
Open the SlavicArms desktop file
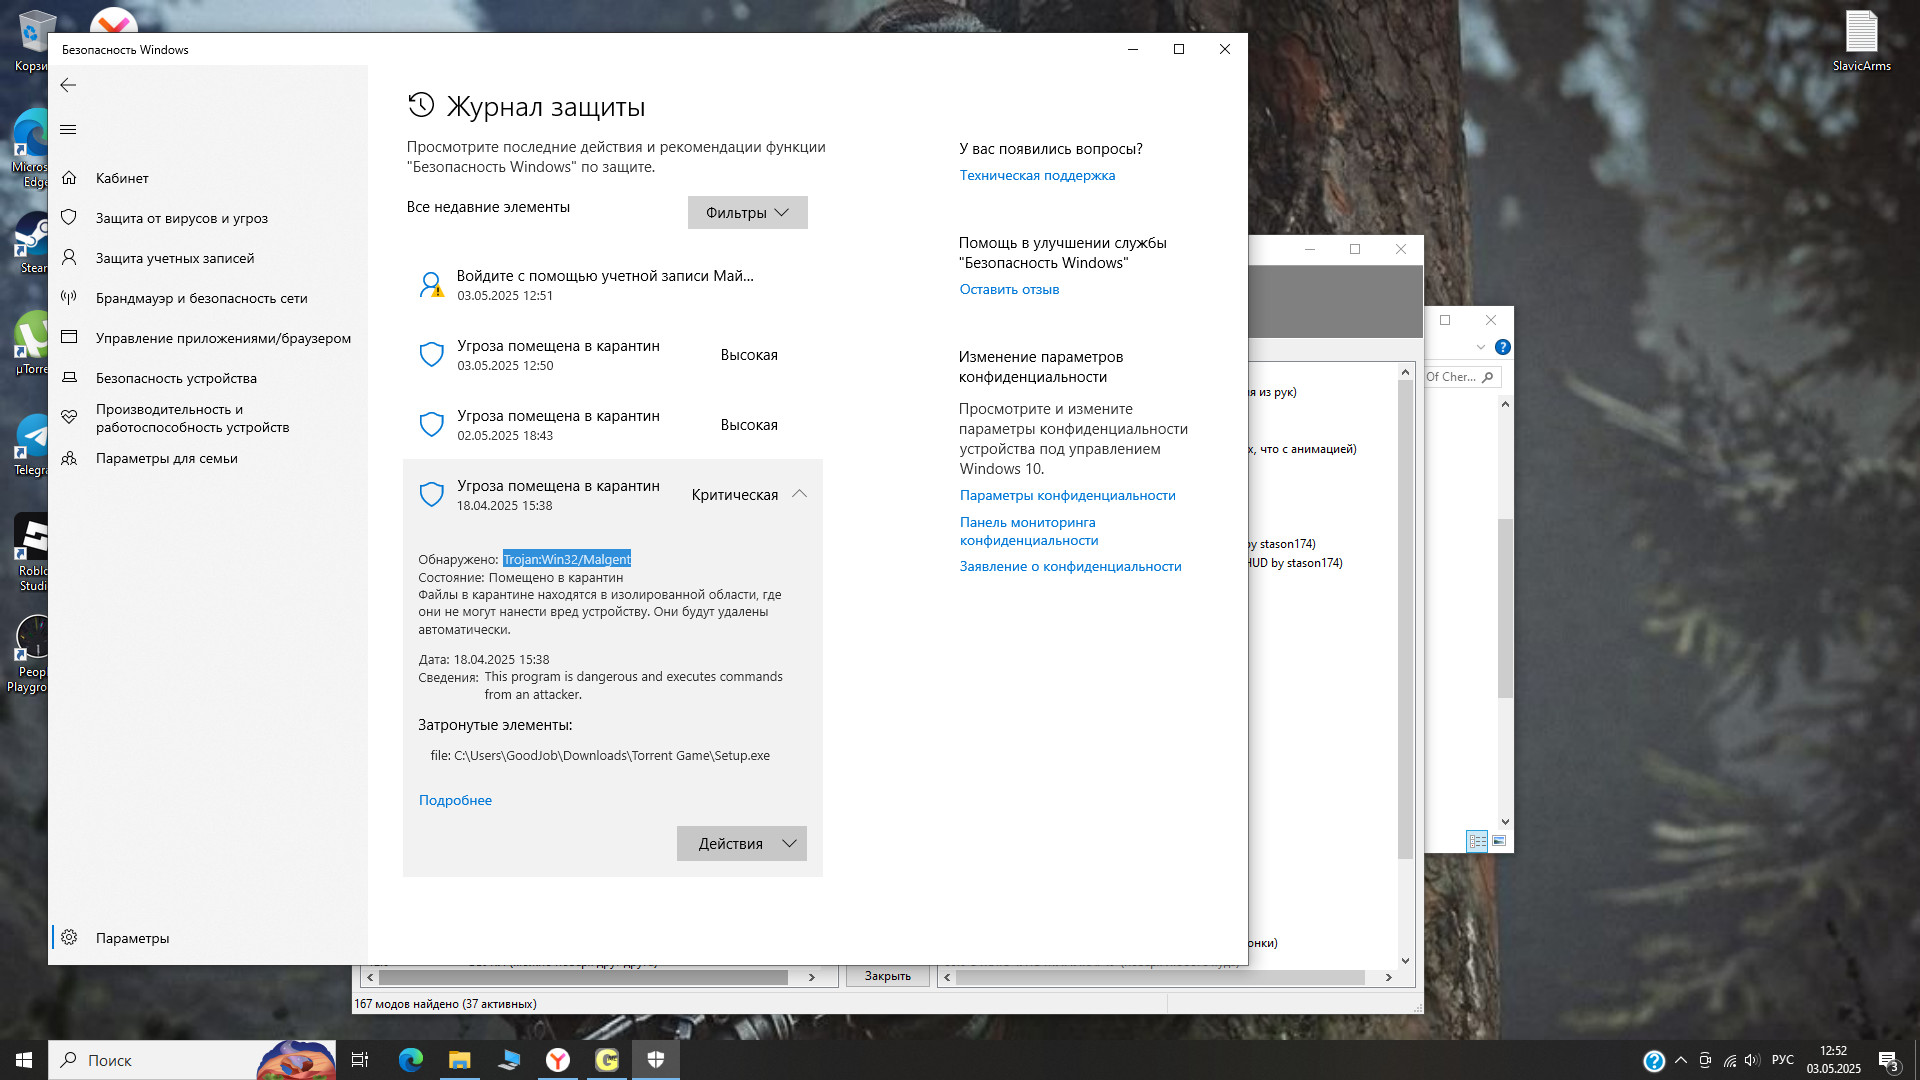pyautogui.click(x=1861, y=41)
